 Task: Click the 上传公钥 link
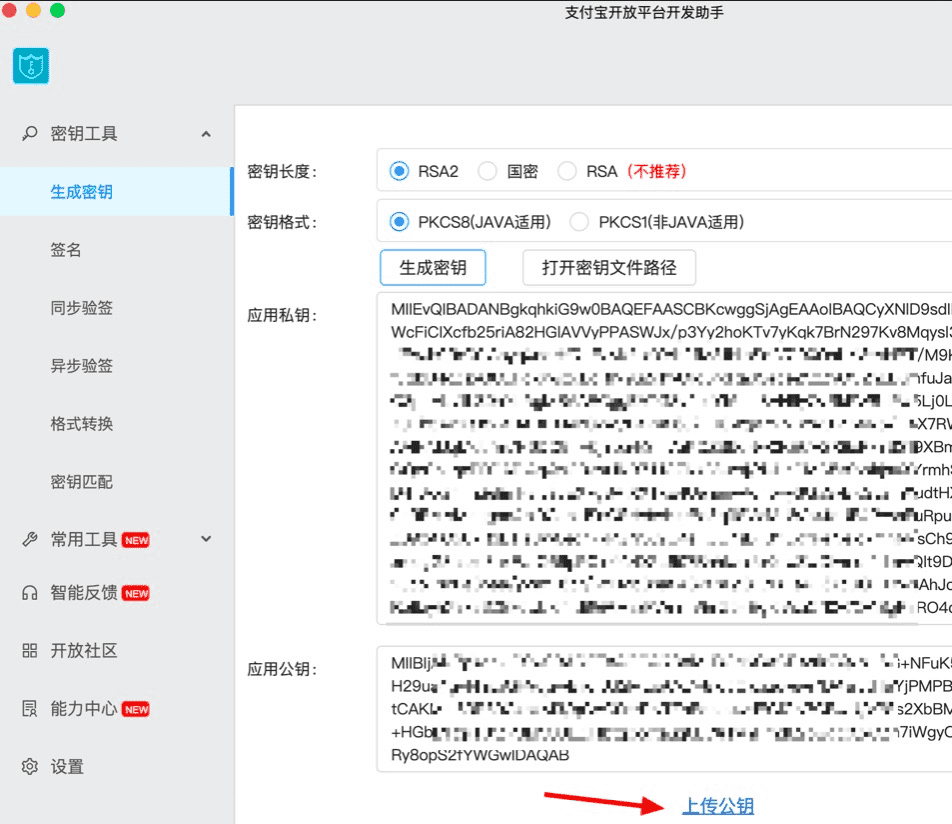click(718, 806)
